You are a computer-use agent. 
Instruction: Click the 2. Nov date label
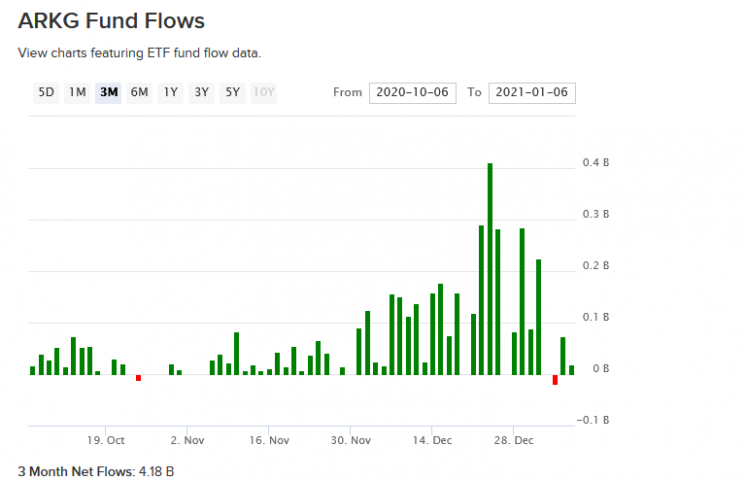click(187, 441)
